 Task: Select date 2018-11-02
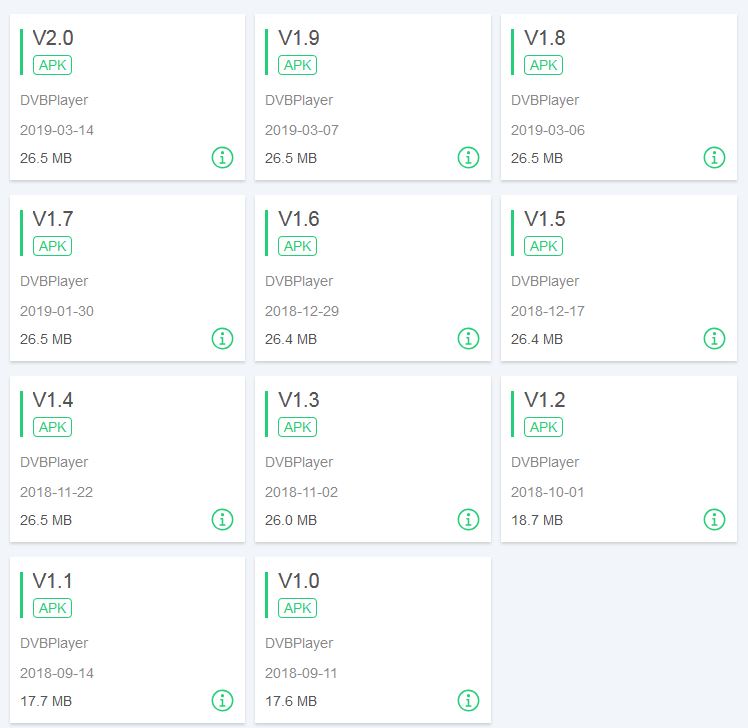(x=301, y=492)
